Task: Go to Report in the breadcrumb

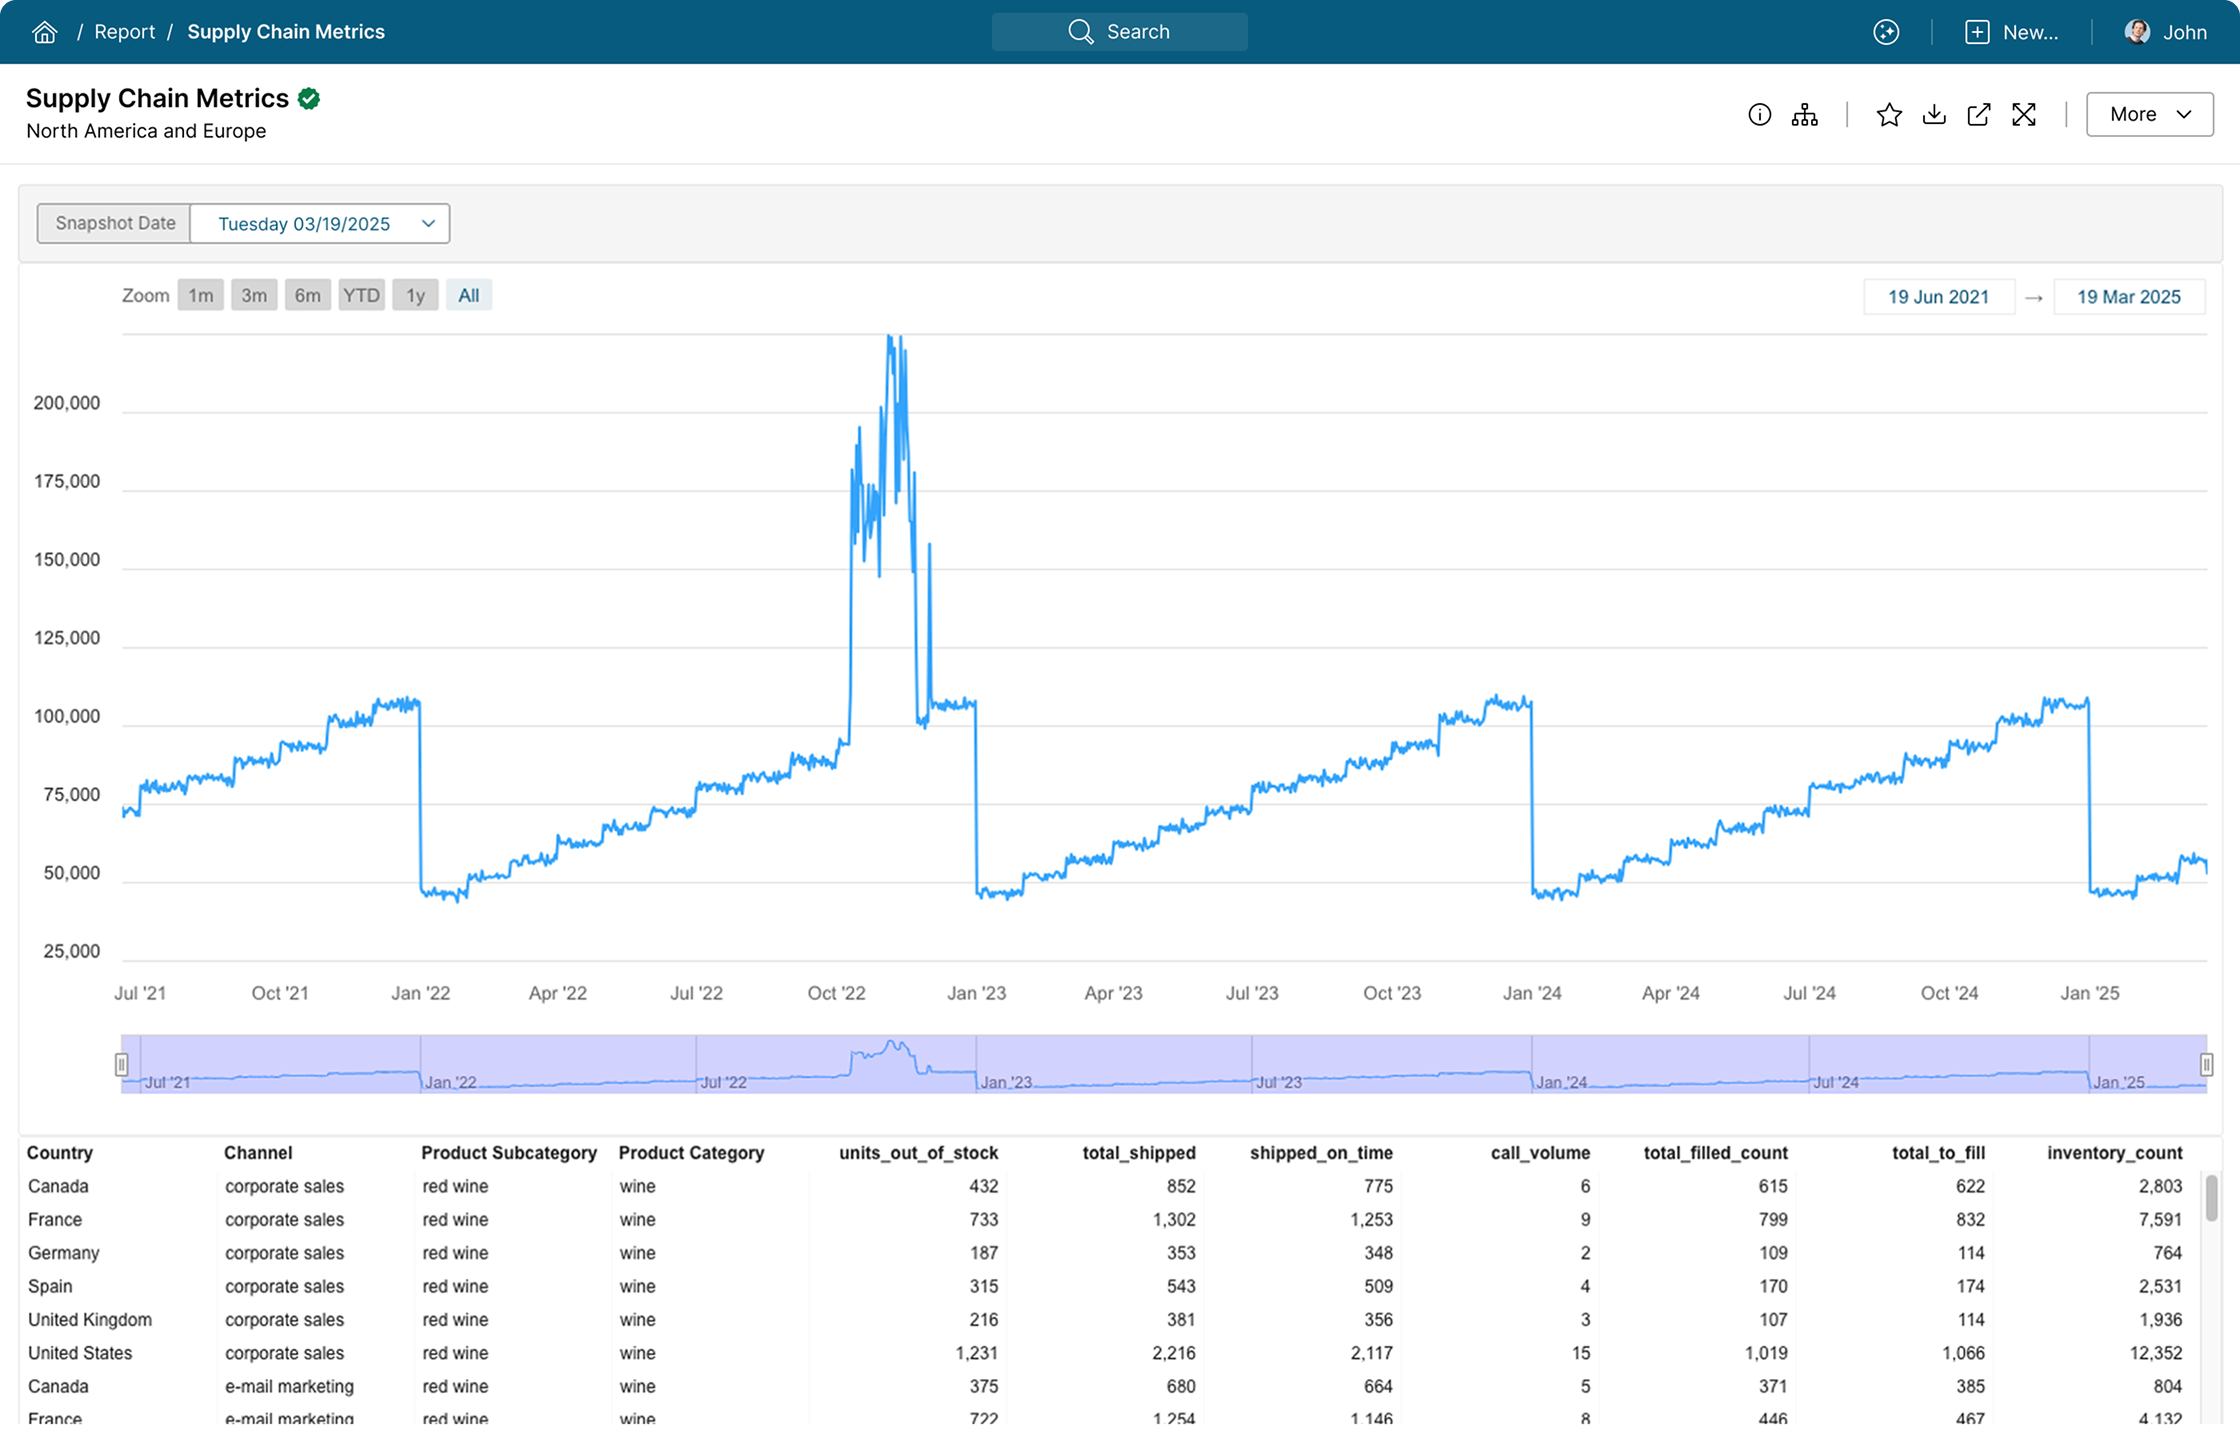Action: pos(125,31)
